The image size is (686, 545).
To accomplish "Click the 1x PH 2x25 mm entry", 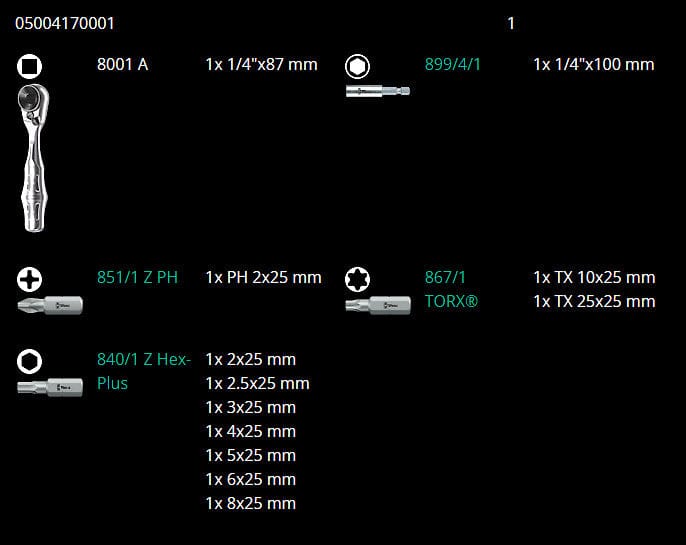I will tap(263, 277).
